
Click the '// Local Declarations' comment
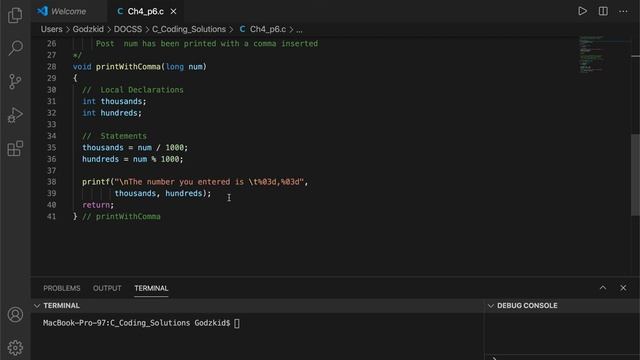coord(133,90)
